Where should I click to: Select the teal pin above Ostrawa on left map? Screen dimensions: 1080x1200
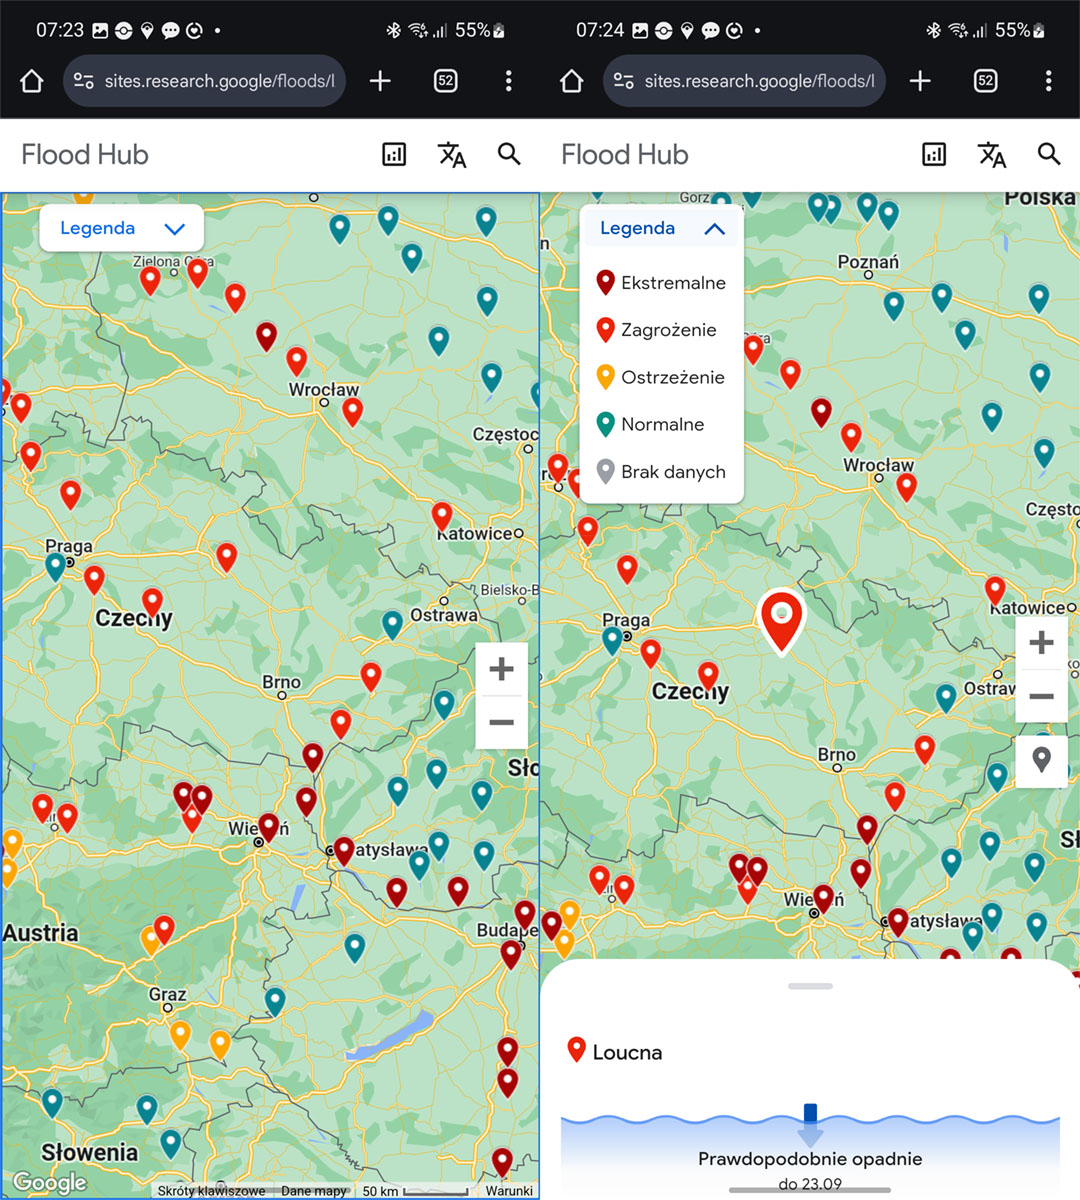pyautogui.click(x=393, y=625)
